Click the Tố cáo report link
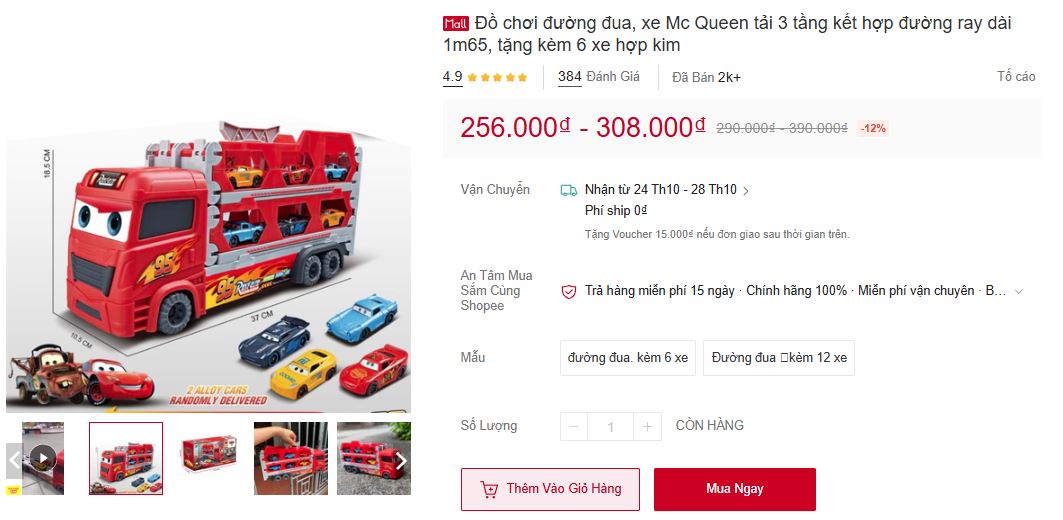 [1016, 77]
